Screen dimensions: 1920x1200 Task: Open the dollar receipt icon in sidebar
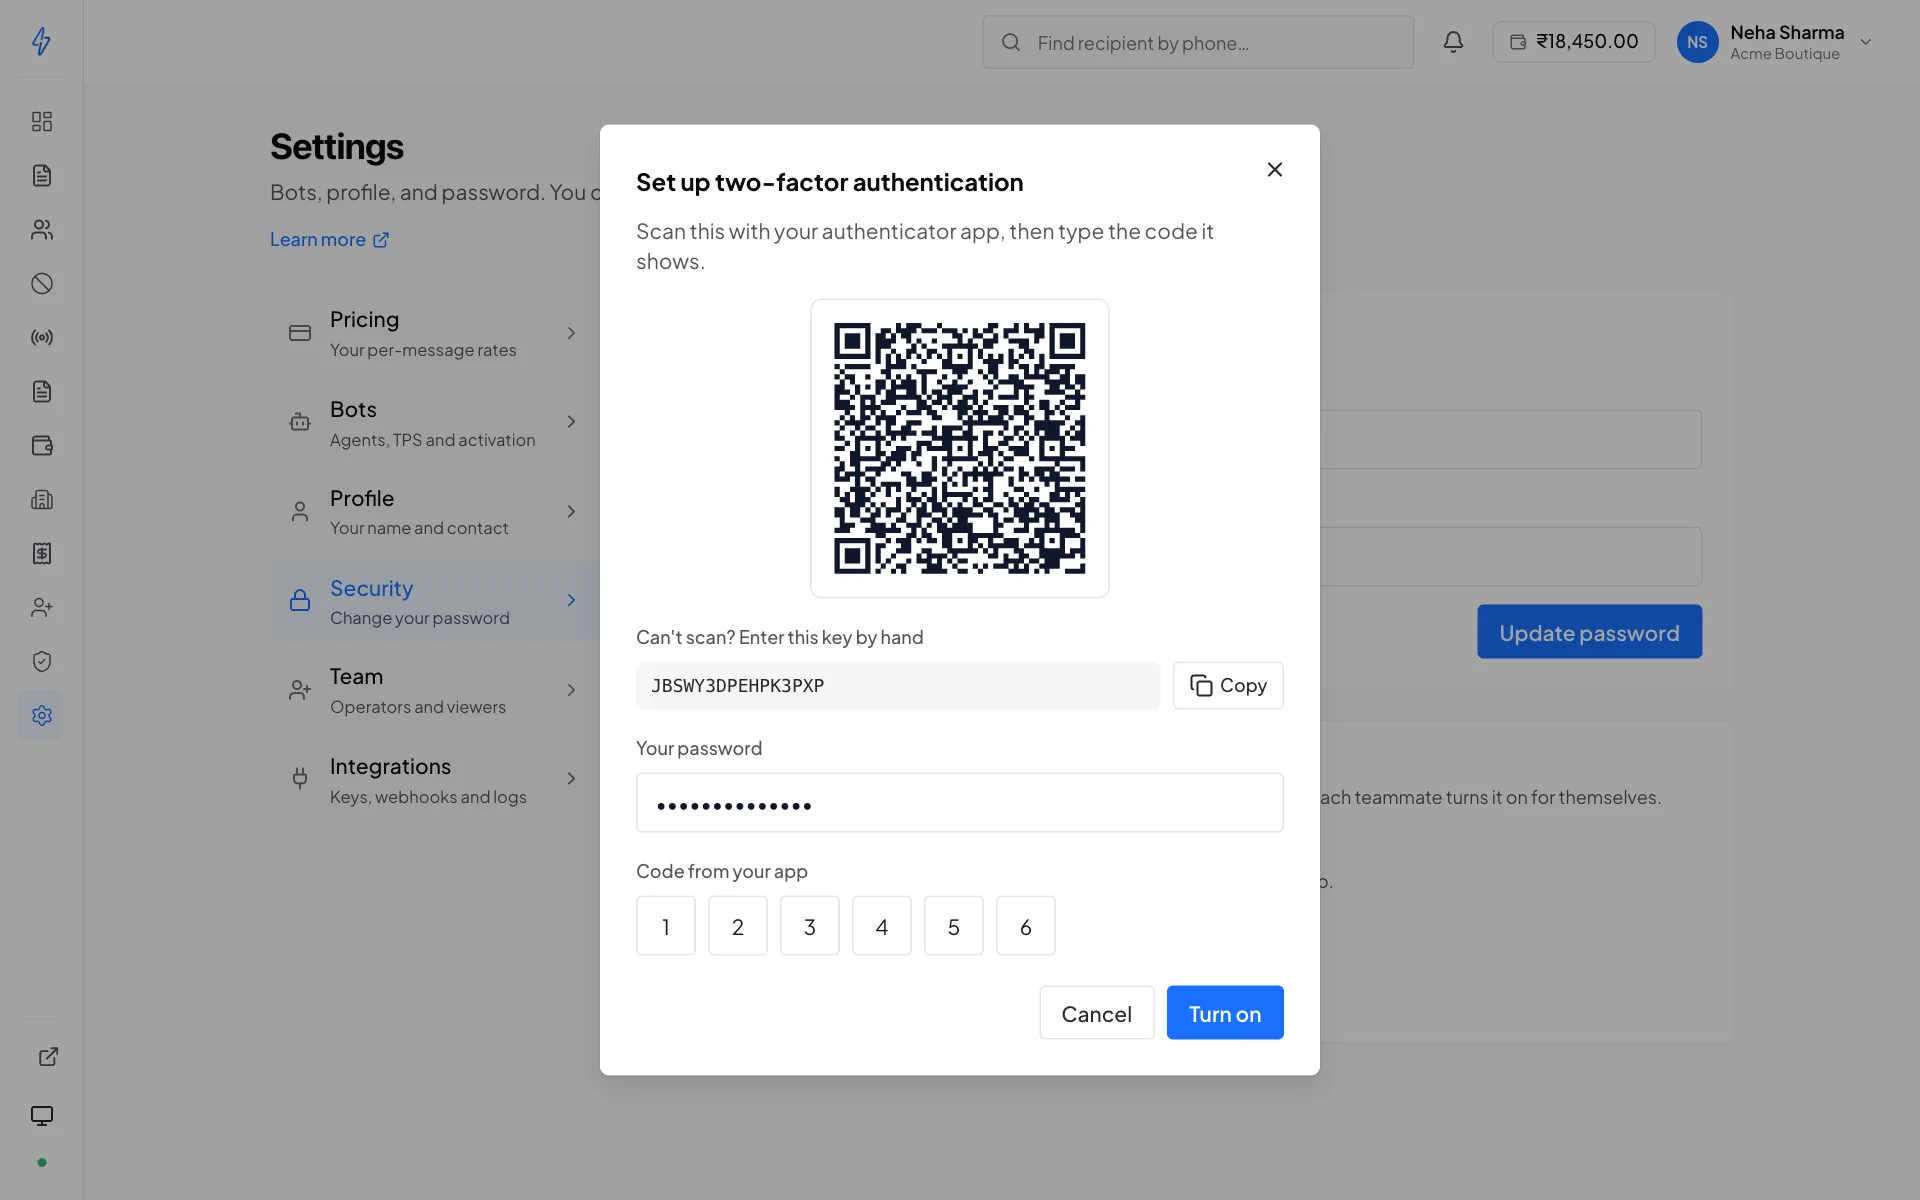coord(41,553)
